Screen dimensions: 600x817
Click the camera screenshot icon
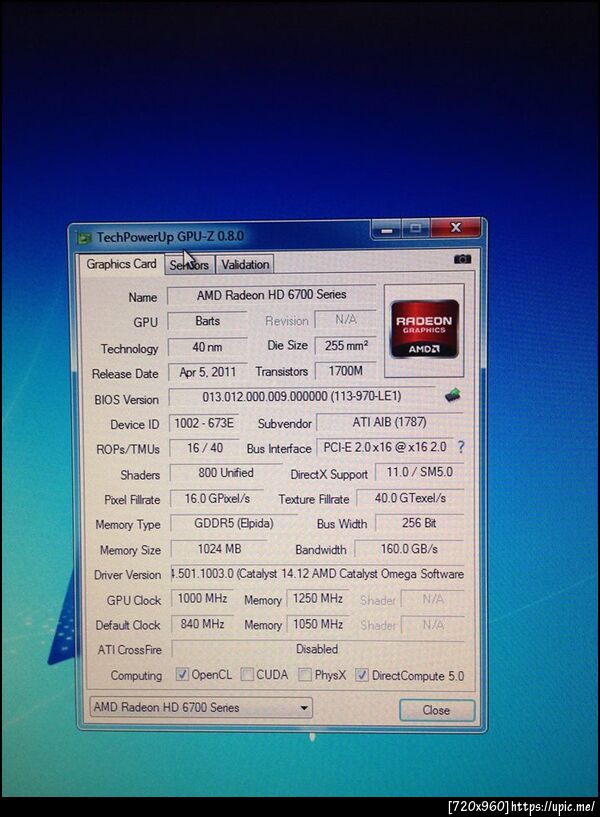[462, 259]
